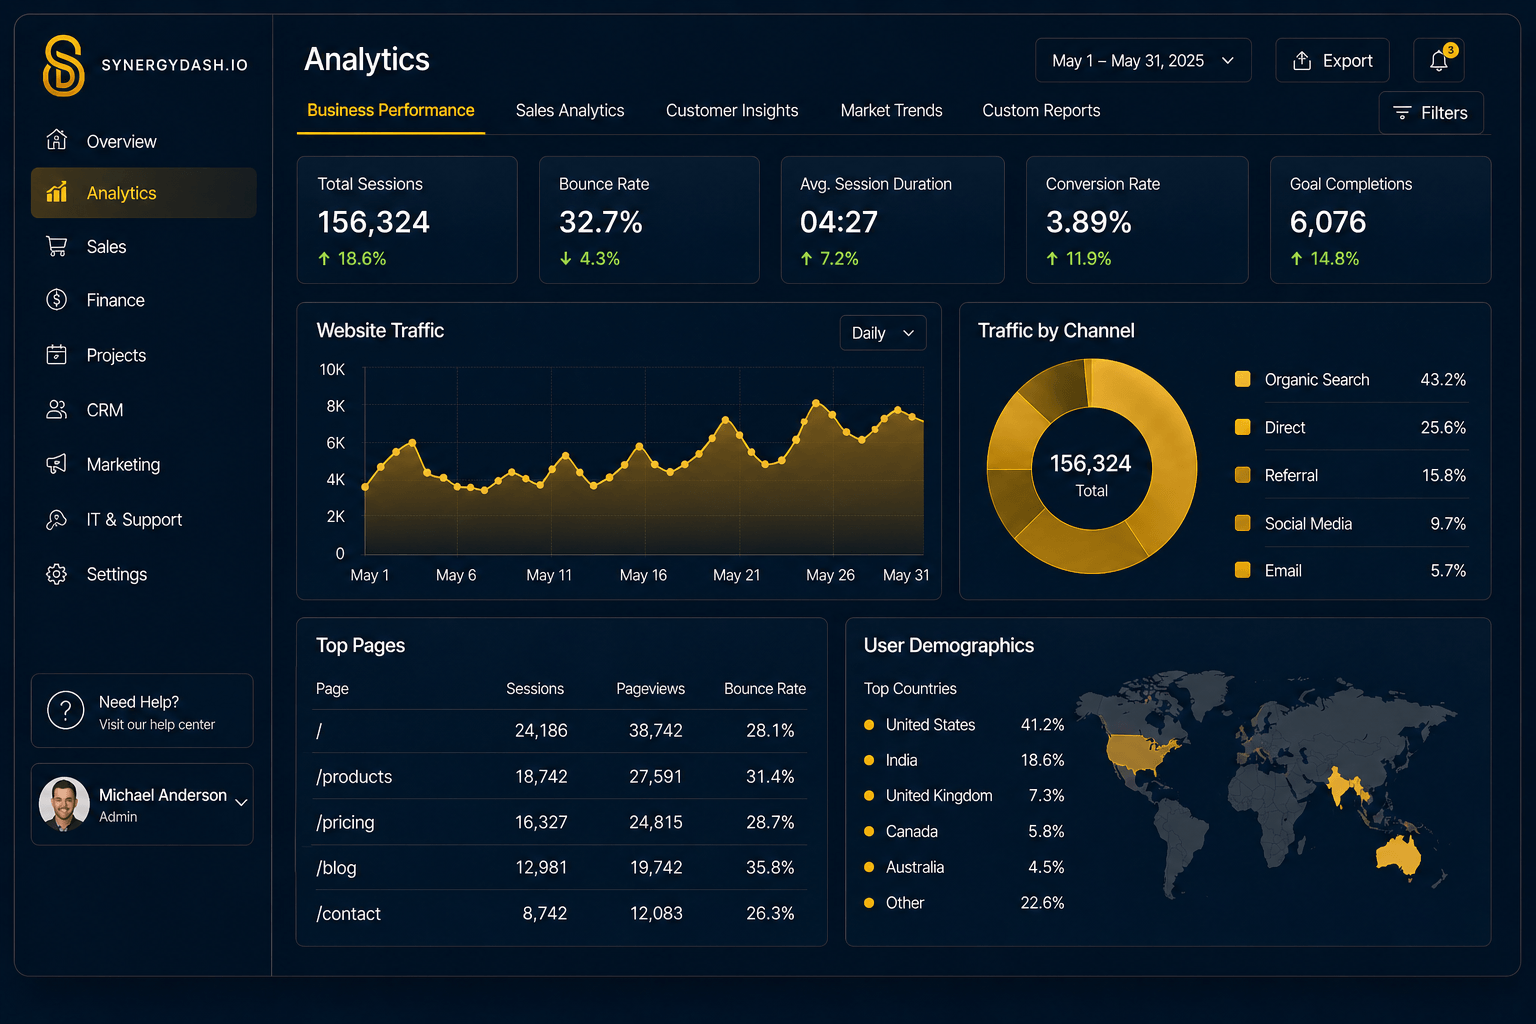Select United States in Top Countries
Screen dimensions: 1536x1024
965,724
